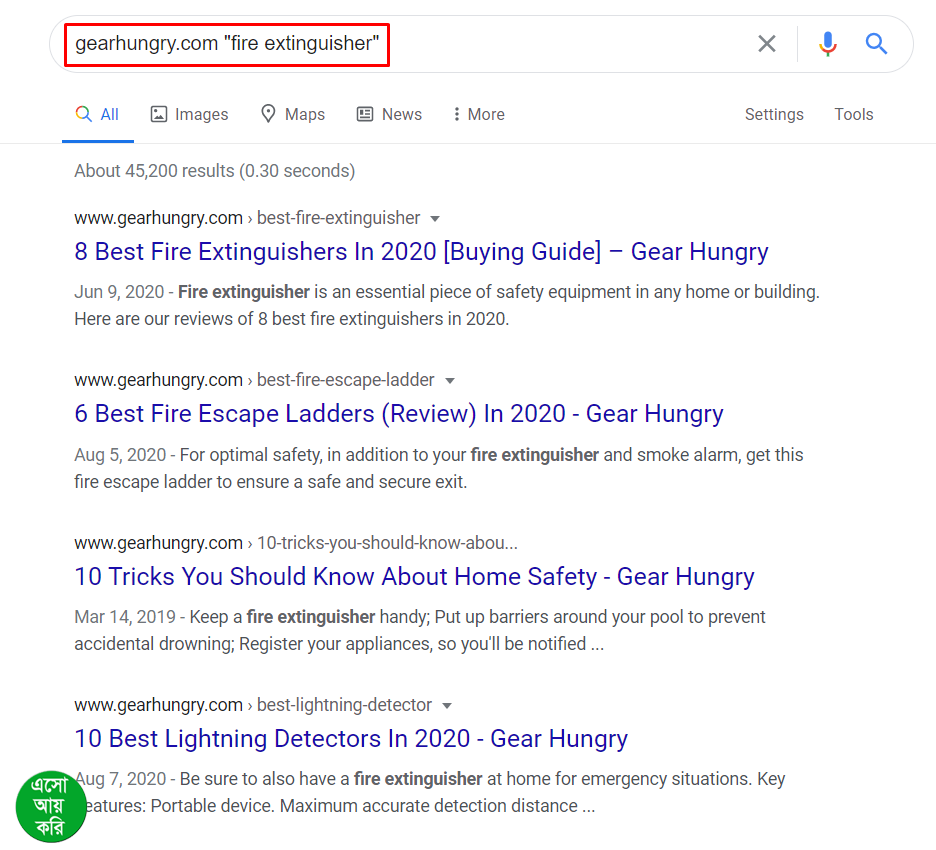Image resolution: width=936 pixels, height=850 pixels.
Task: Select the All results tab
Action: tap(97, 114)
